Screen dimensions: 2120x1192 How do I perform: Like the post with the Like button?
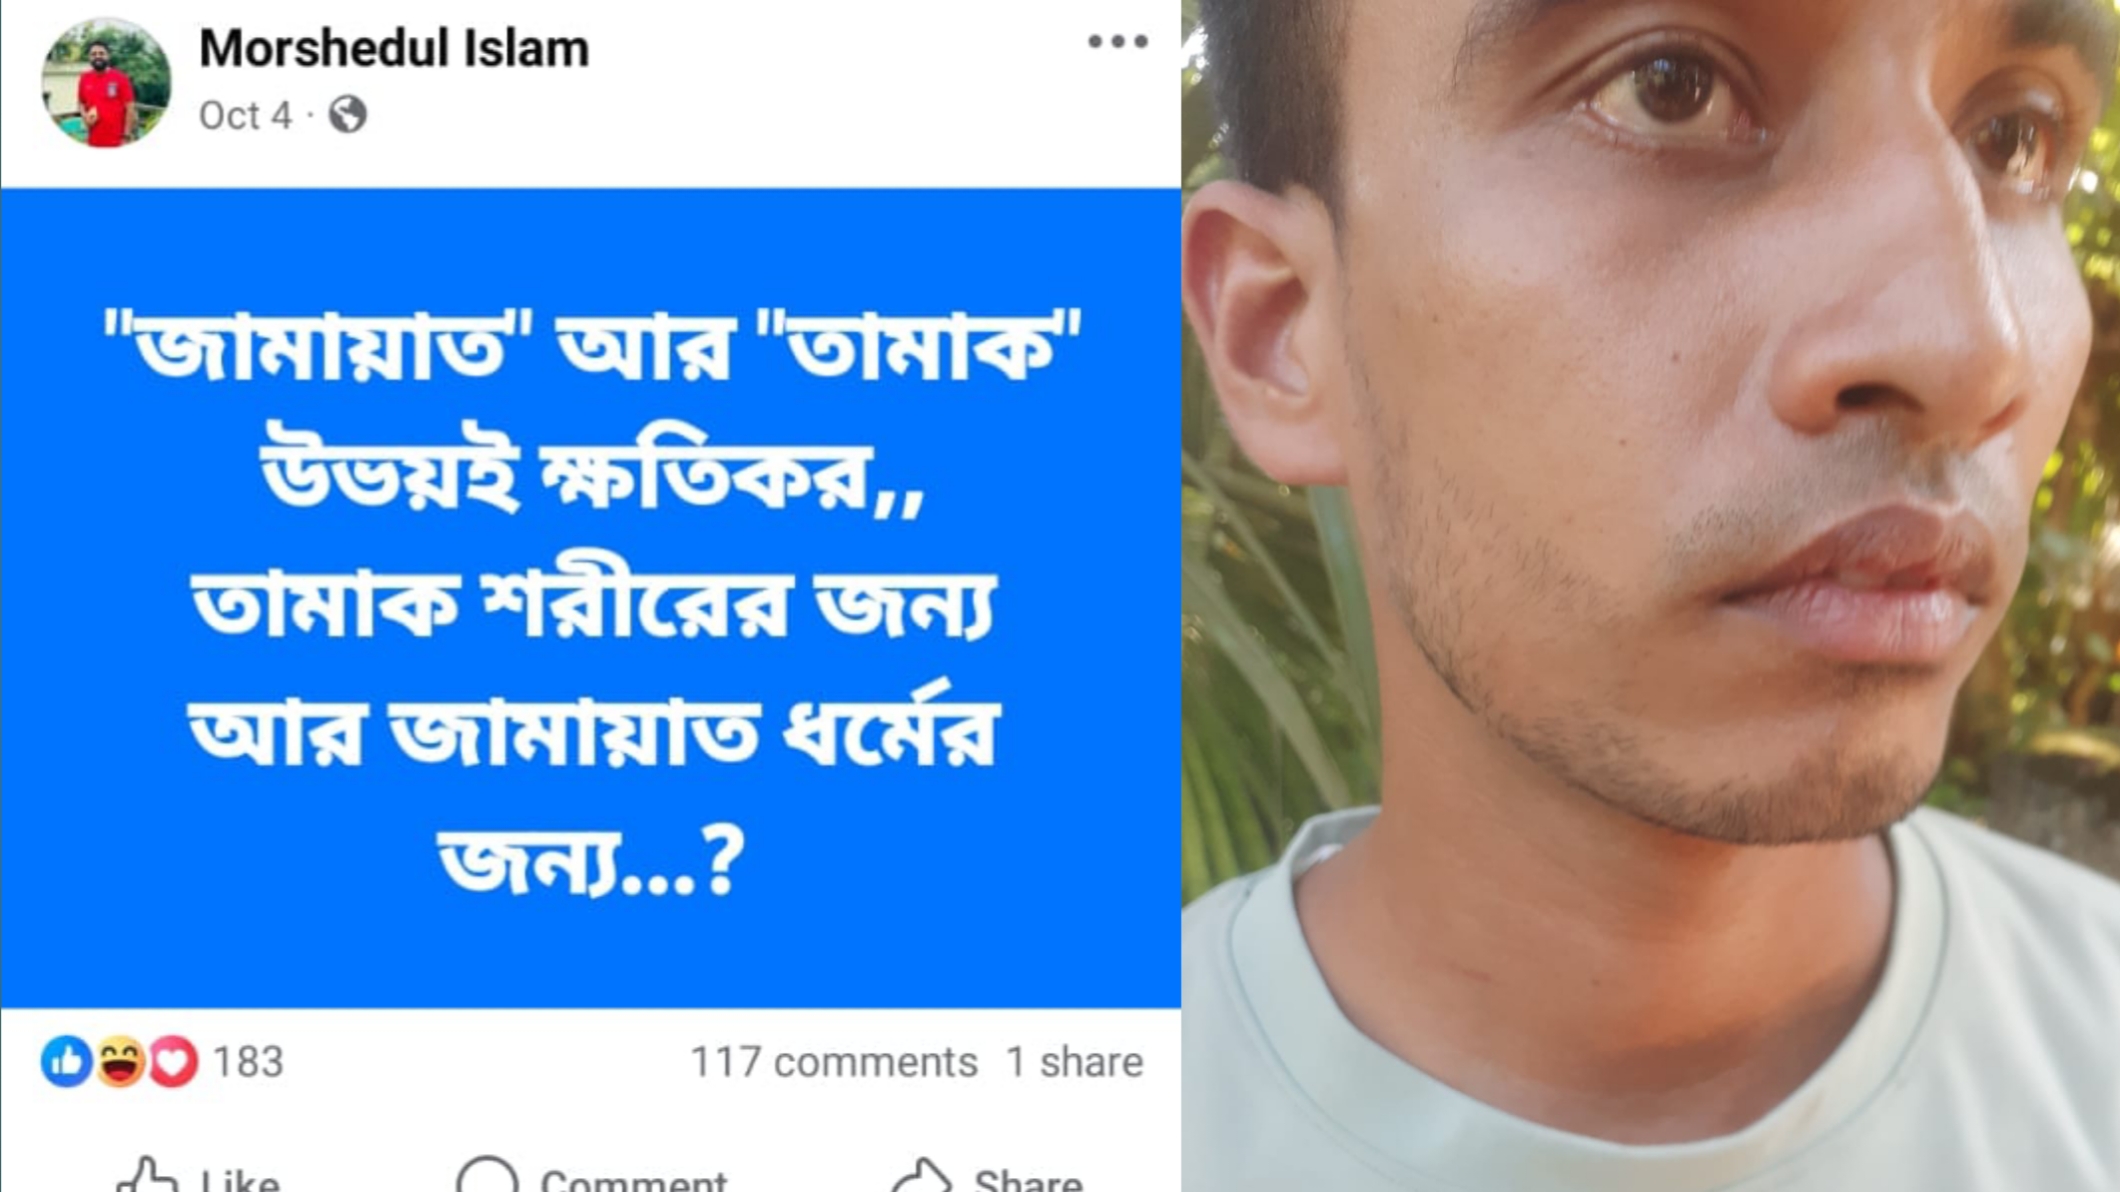[198, 1175]
